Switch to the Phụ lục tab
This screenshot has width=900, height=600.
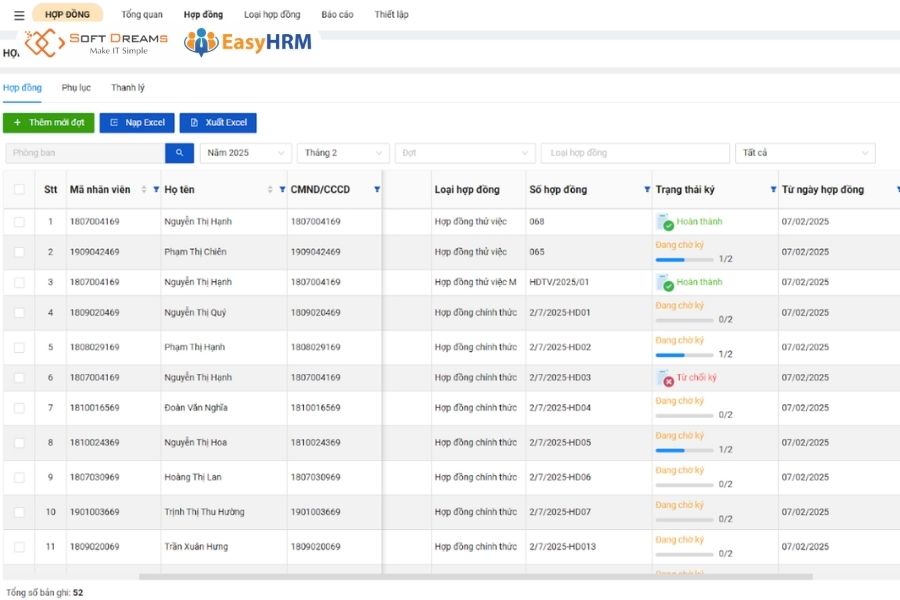point(76,88)
